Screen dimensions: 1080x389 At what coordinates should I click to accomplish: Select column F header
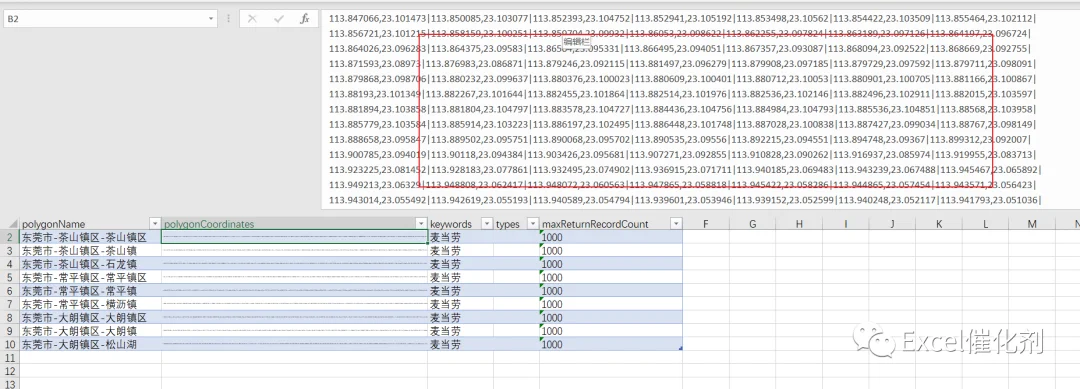tap(706, 224)
